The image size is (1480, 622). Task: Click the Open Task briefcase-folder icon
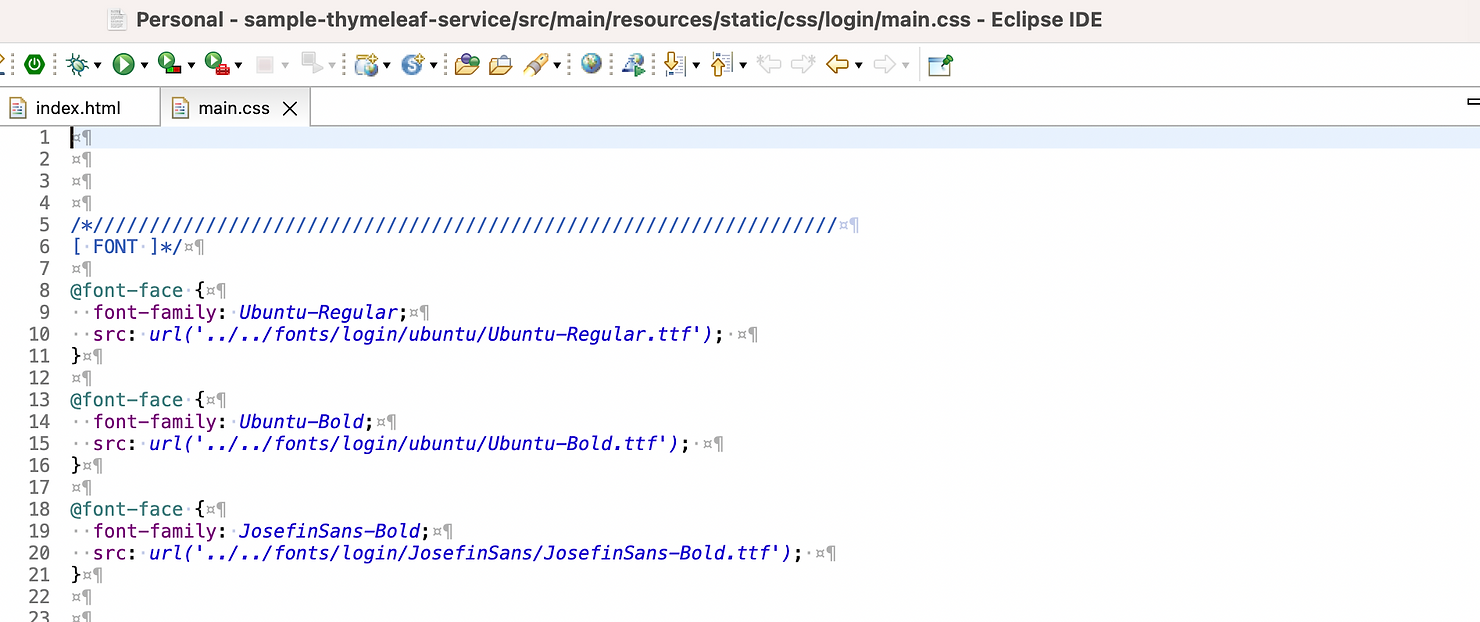point(500,65)
